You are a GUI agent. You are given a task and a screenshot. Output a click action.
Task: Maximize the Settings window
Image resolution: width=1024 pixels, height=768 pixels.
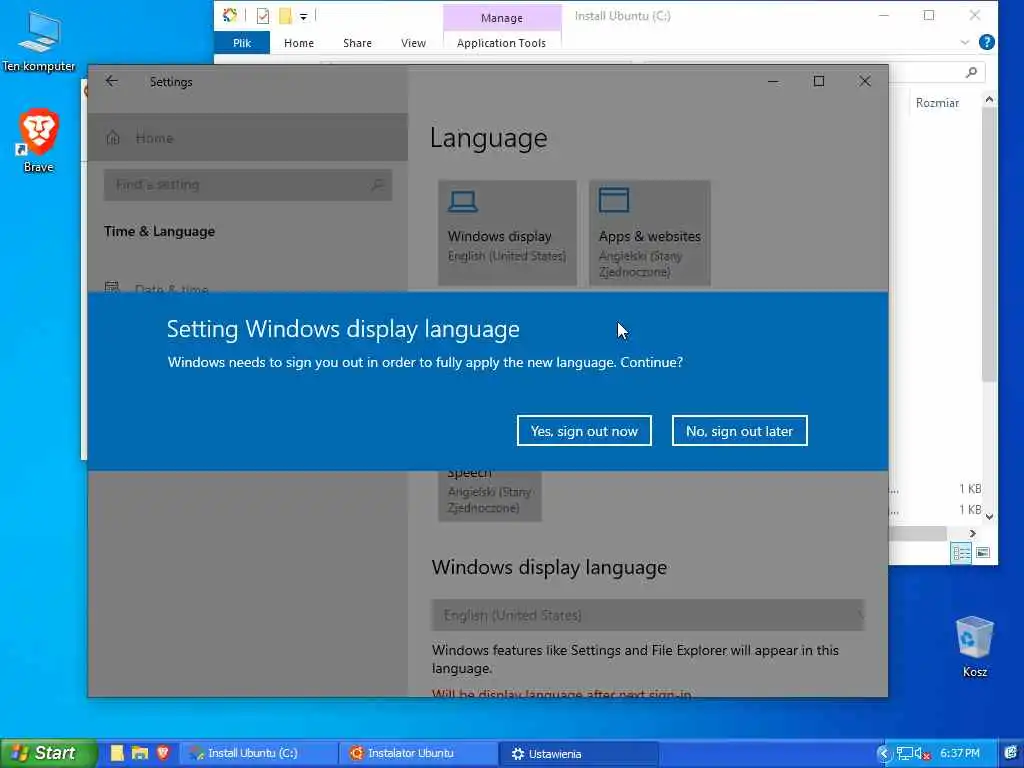pyautogui.click(x=819, y=81)
